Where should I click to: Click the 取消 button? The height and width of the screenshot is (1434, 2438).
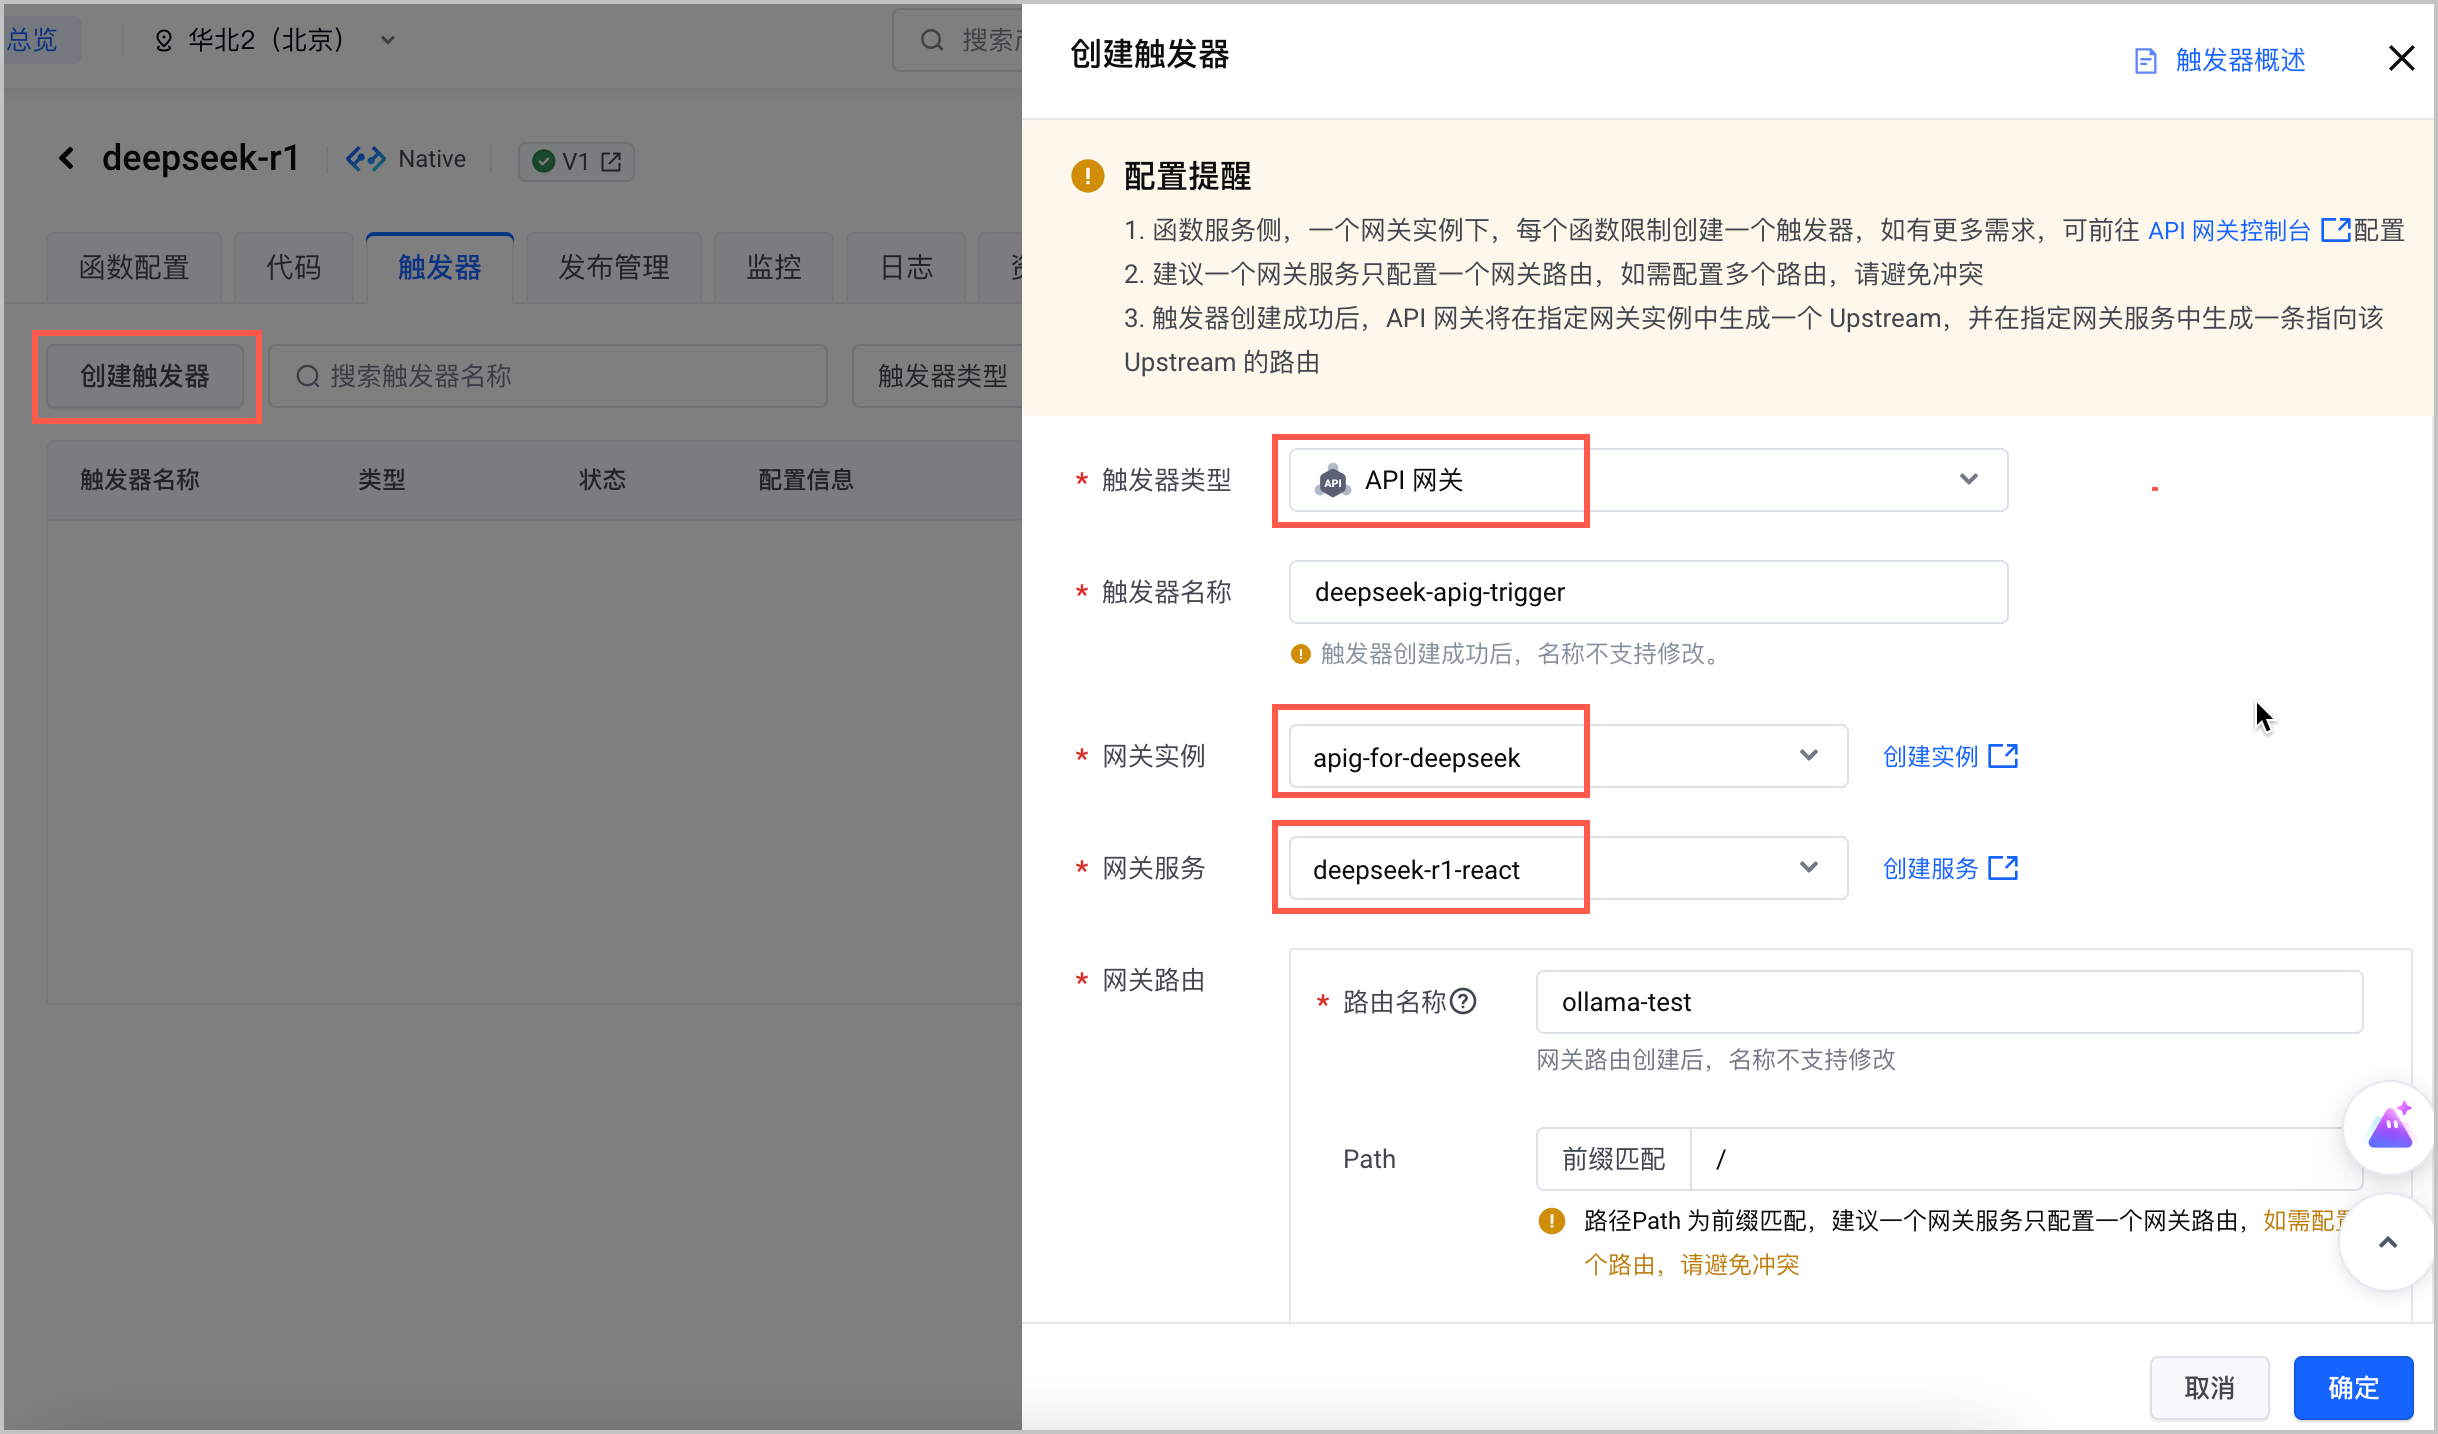2210,1388
